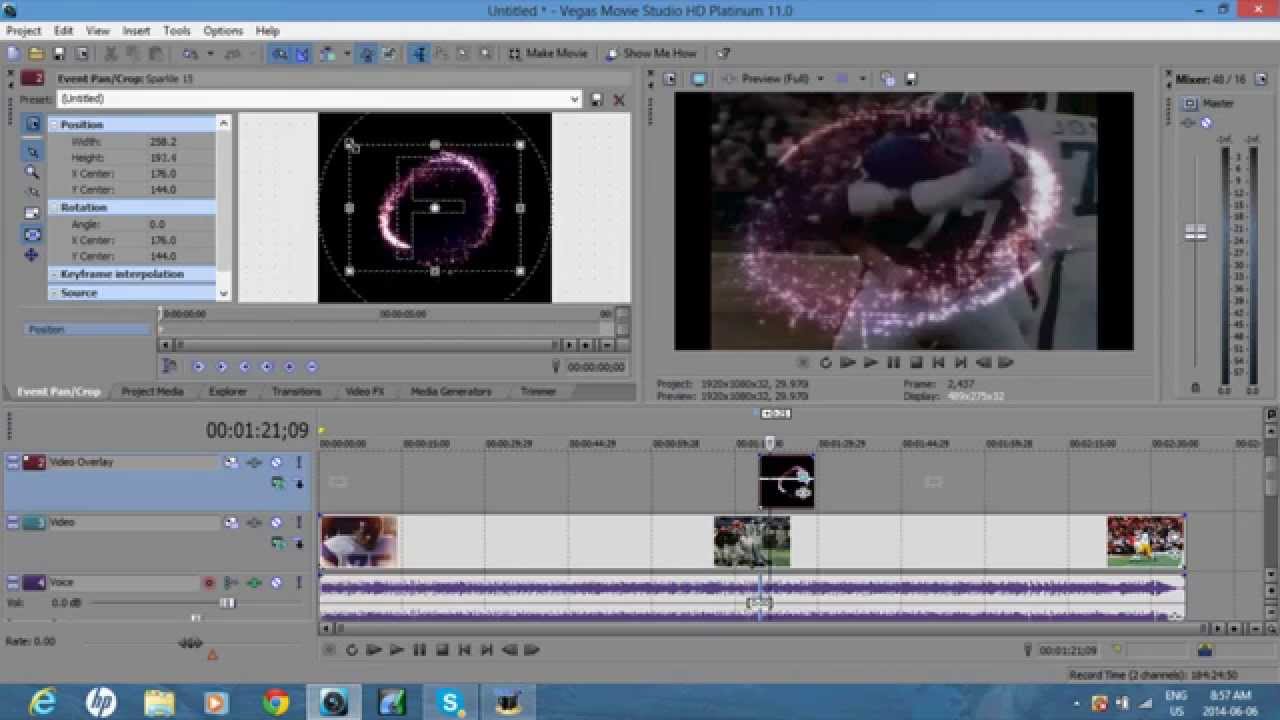This screenshot has width=1280, height=720.
Task: Click Show Properties icon in Pan/Crop sidebar
Action: point(32,124)
